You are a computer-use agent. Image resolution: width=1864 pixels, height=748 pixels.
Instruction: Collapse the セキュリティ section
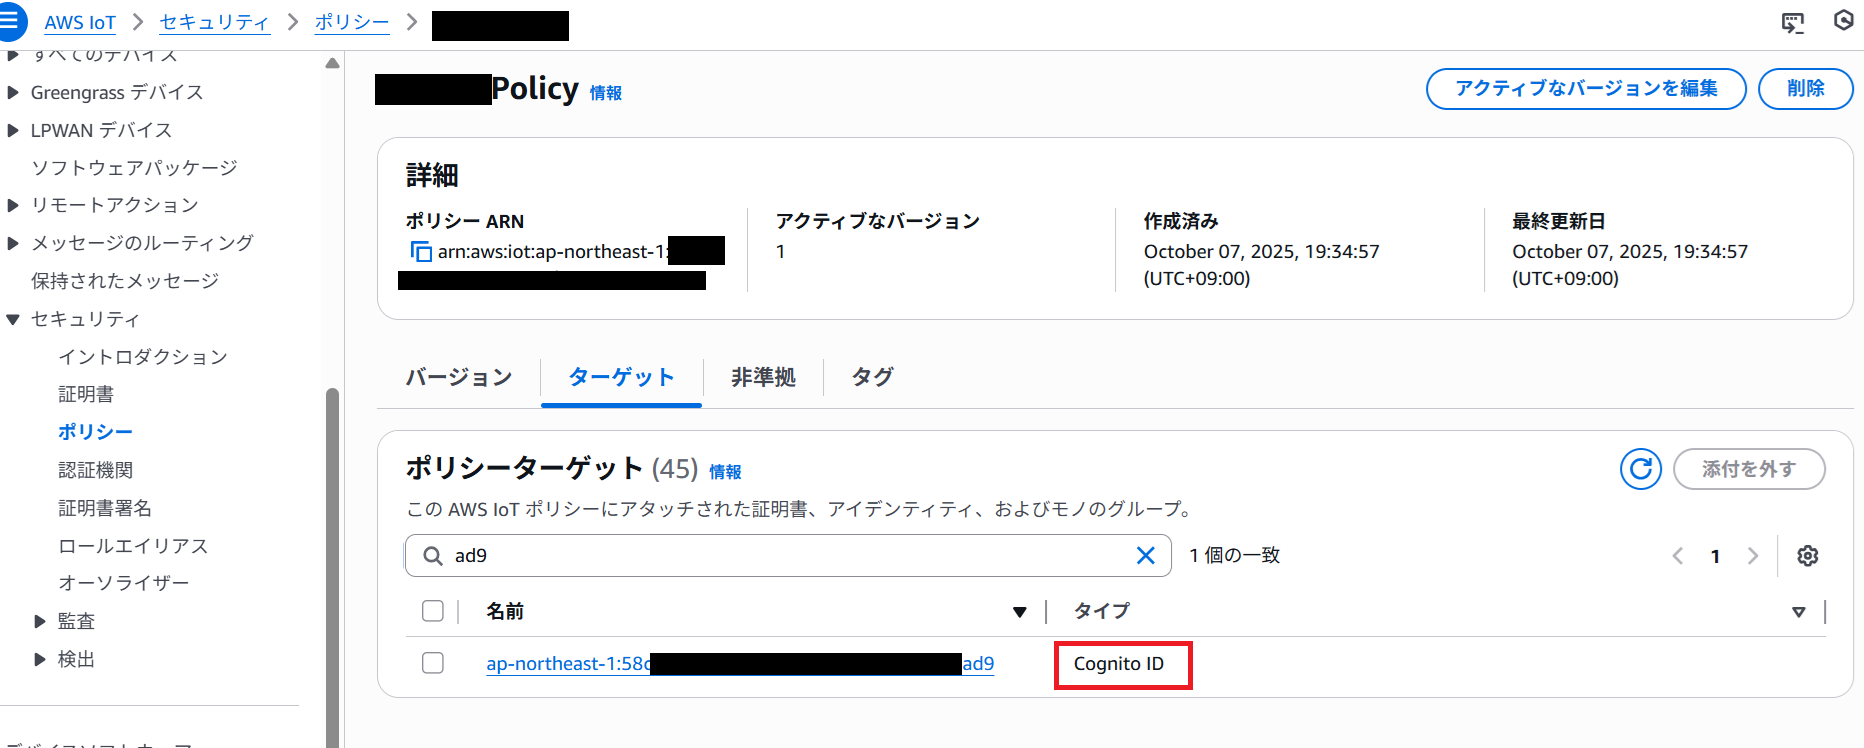13,320
